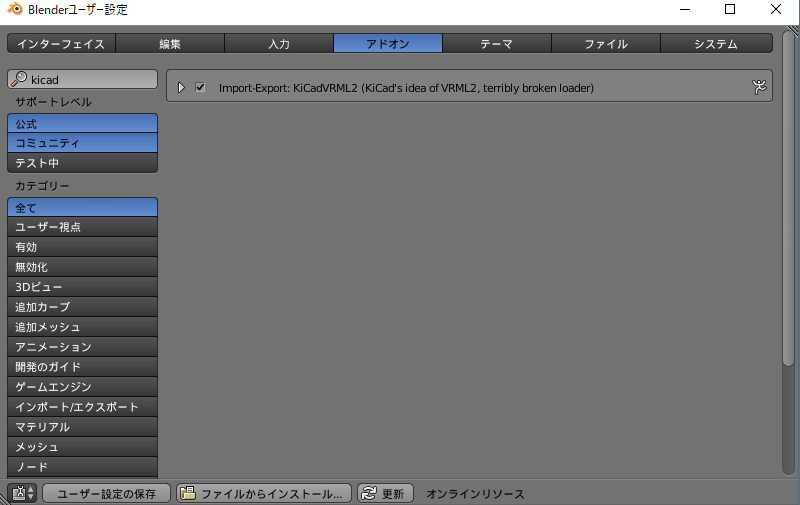Toggle the コミュニティ support level
Screen dimensions: 800x505
coord(82,143)
